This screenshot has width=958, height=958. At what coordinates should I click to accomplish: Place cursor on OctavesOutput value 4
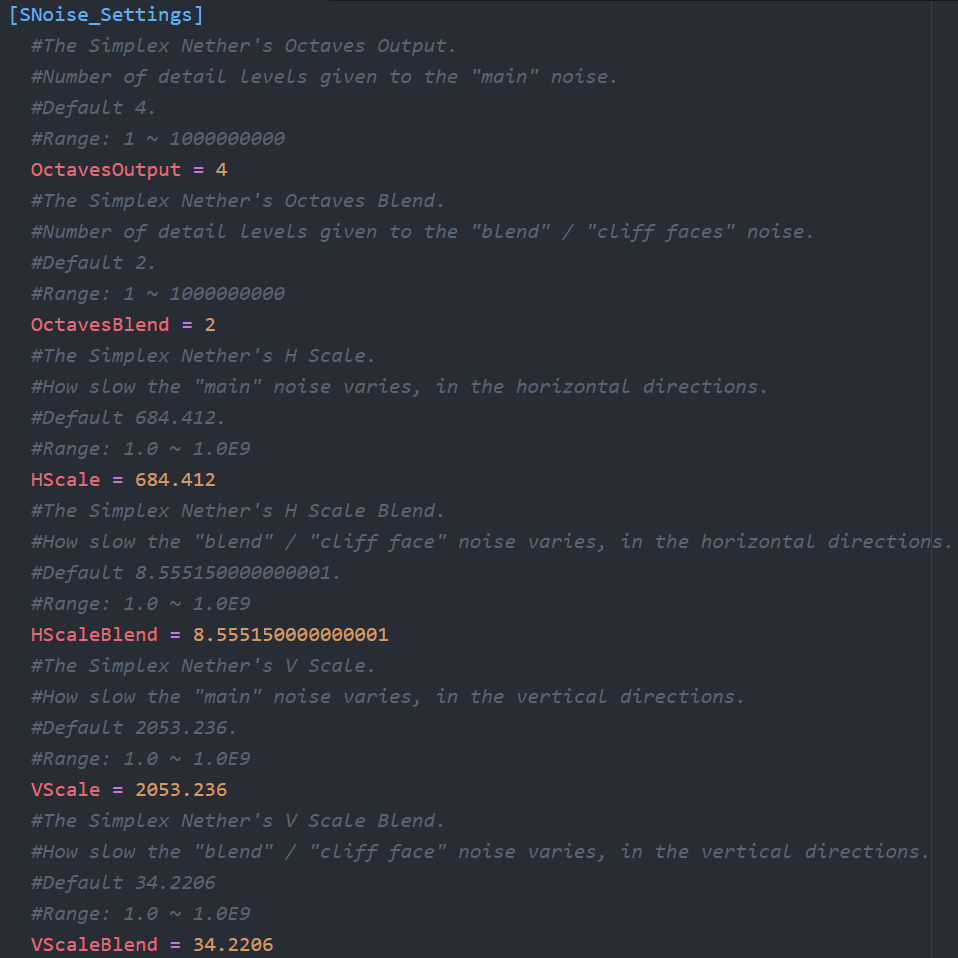[x=221, y=170]
